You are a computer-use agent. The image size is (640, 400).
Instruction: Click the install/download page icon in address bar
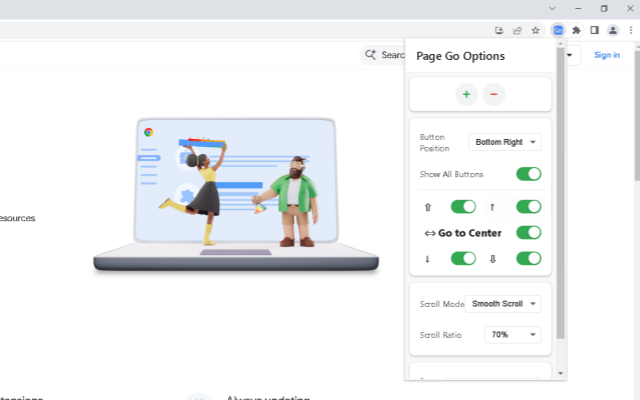(499, 30)
